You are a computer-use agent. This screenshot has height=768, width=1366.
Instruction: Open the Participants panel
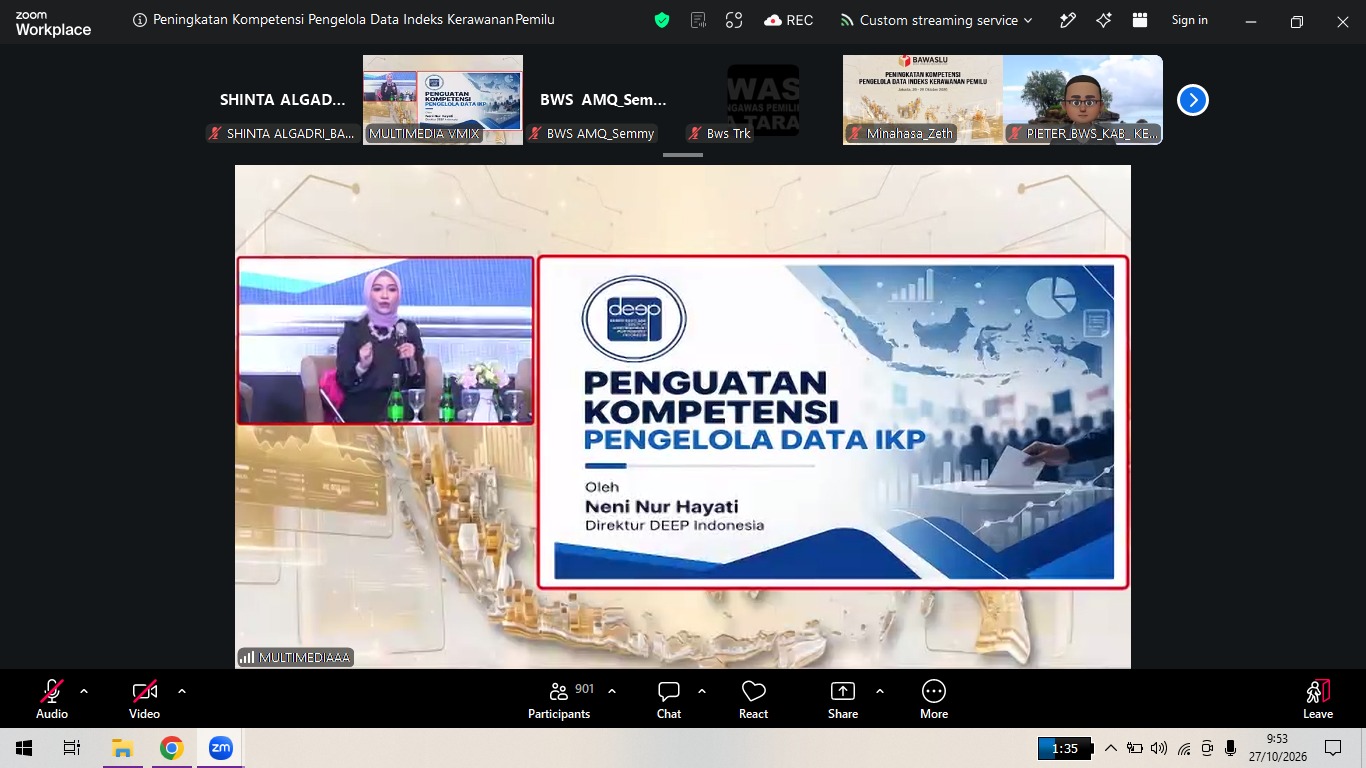tap(560, 699)
